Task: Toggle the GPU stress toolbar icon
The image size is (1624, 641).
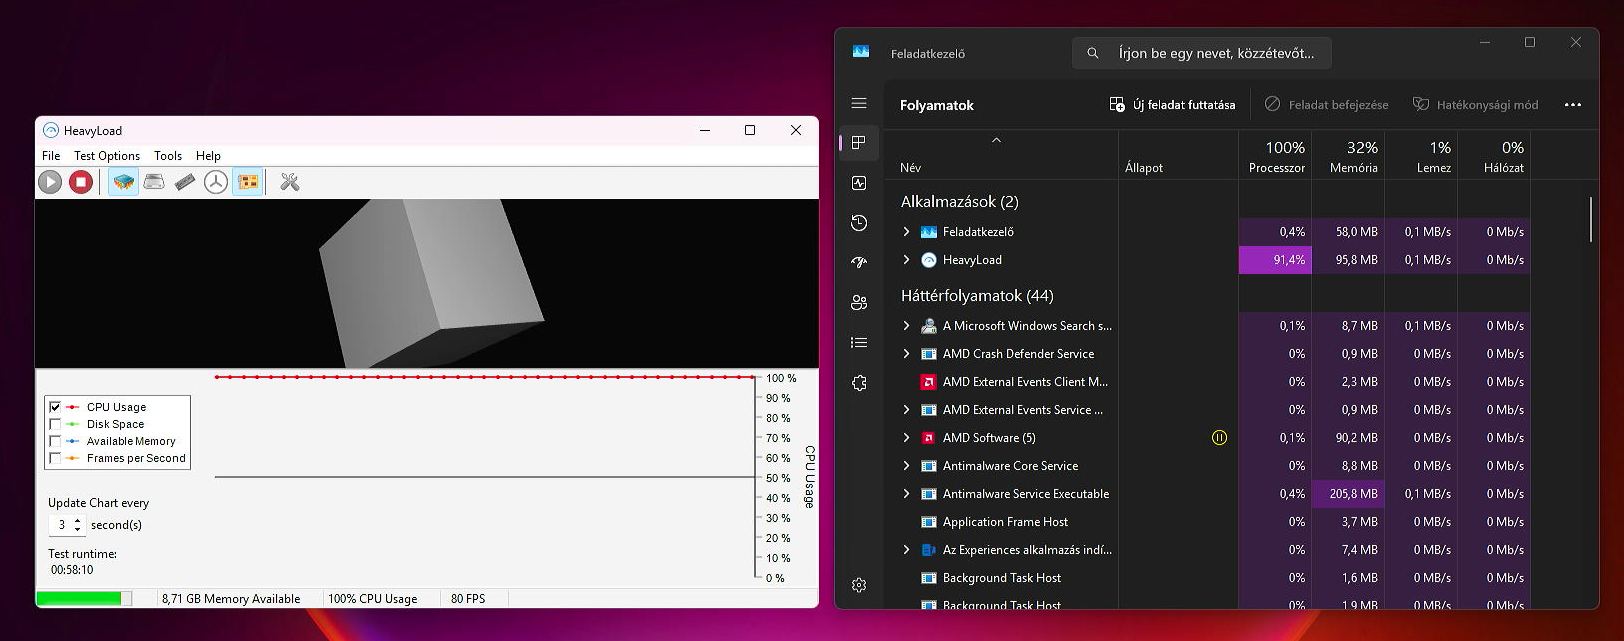Action: click(x=248, y=182)
